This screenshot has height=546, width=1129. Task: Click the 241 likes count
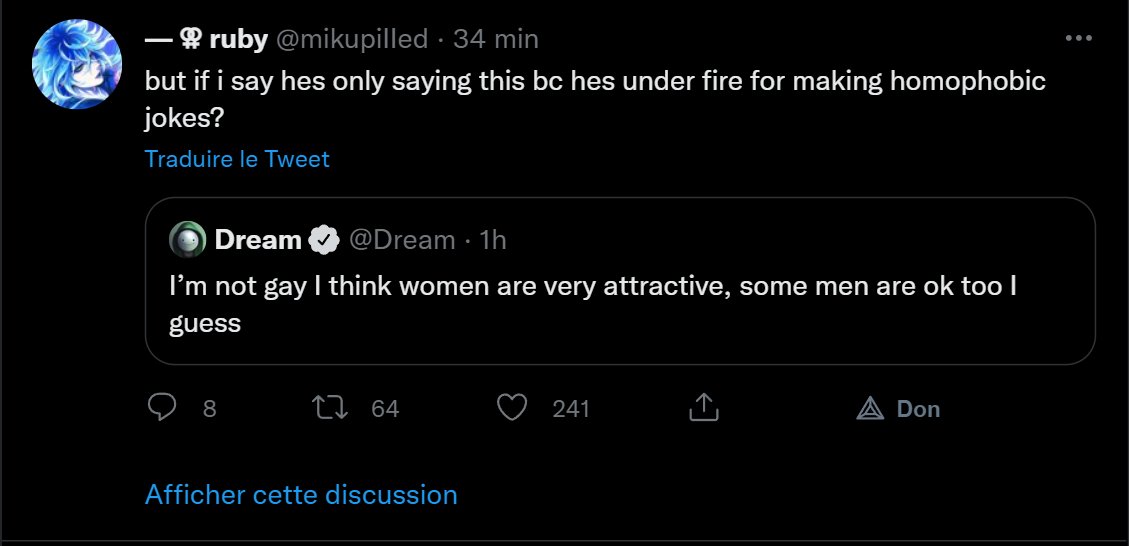(571, 409)
